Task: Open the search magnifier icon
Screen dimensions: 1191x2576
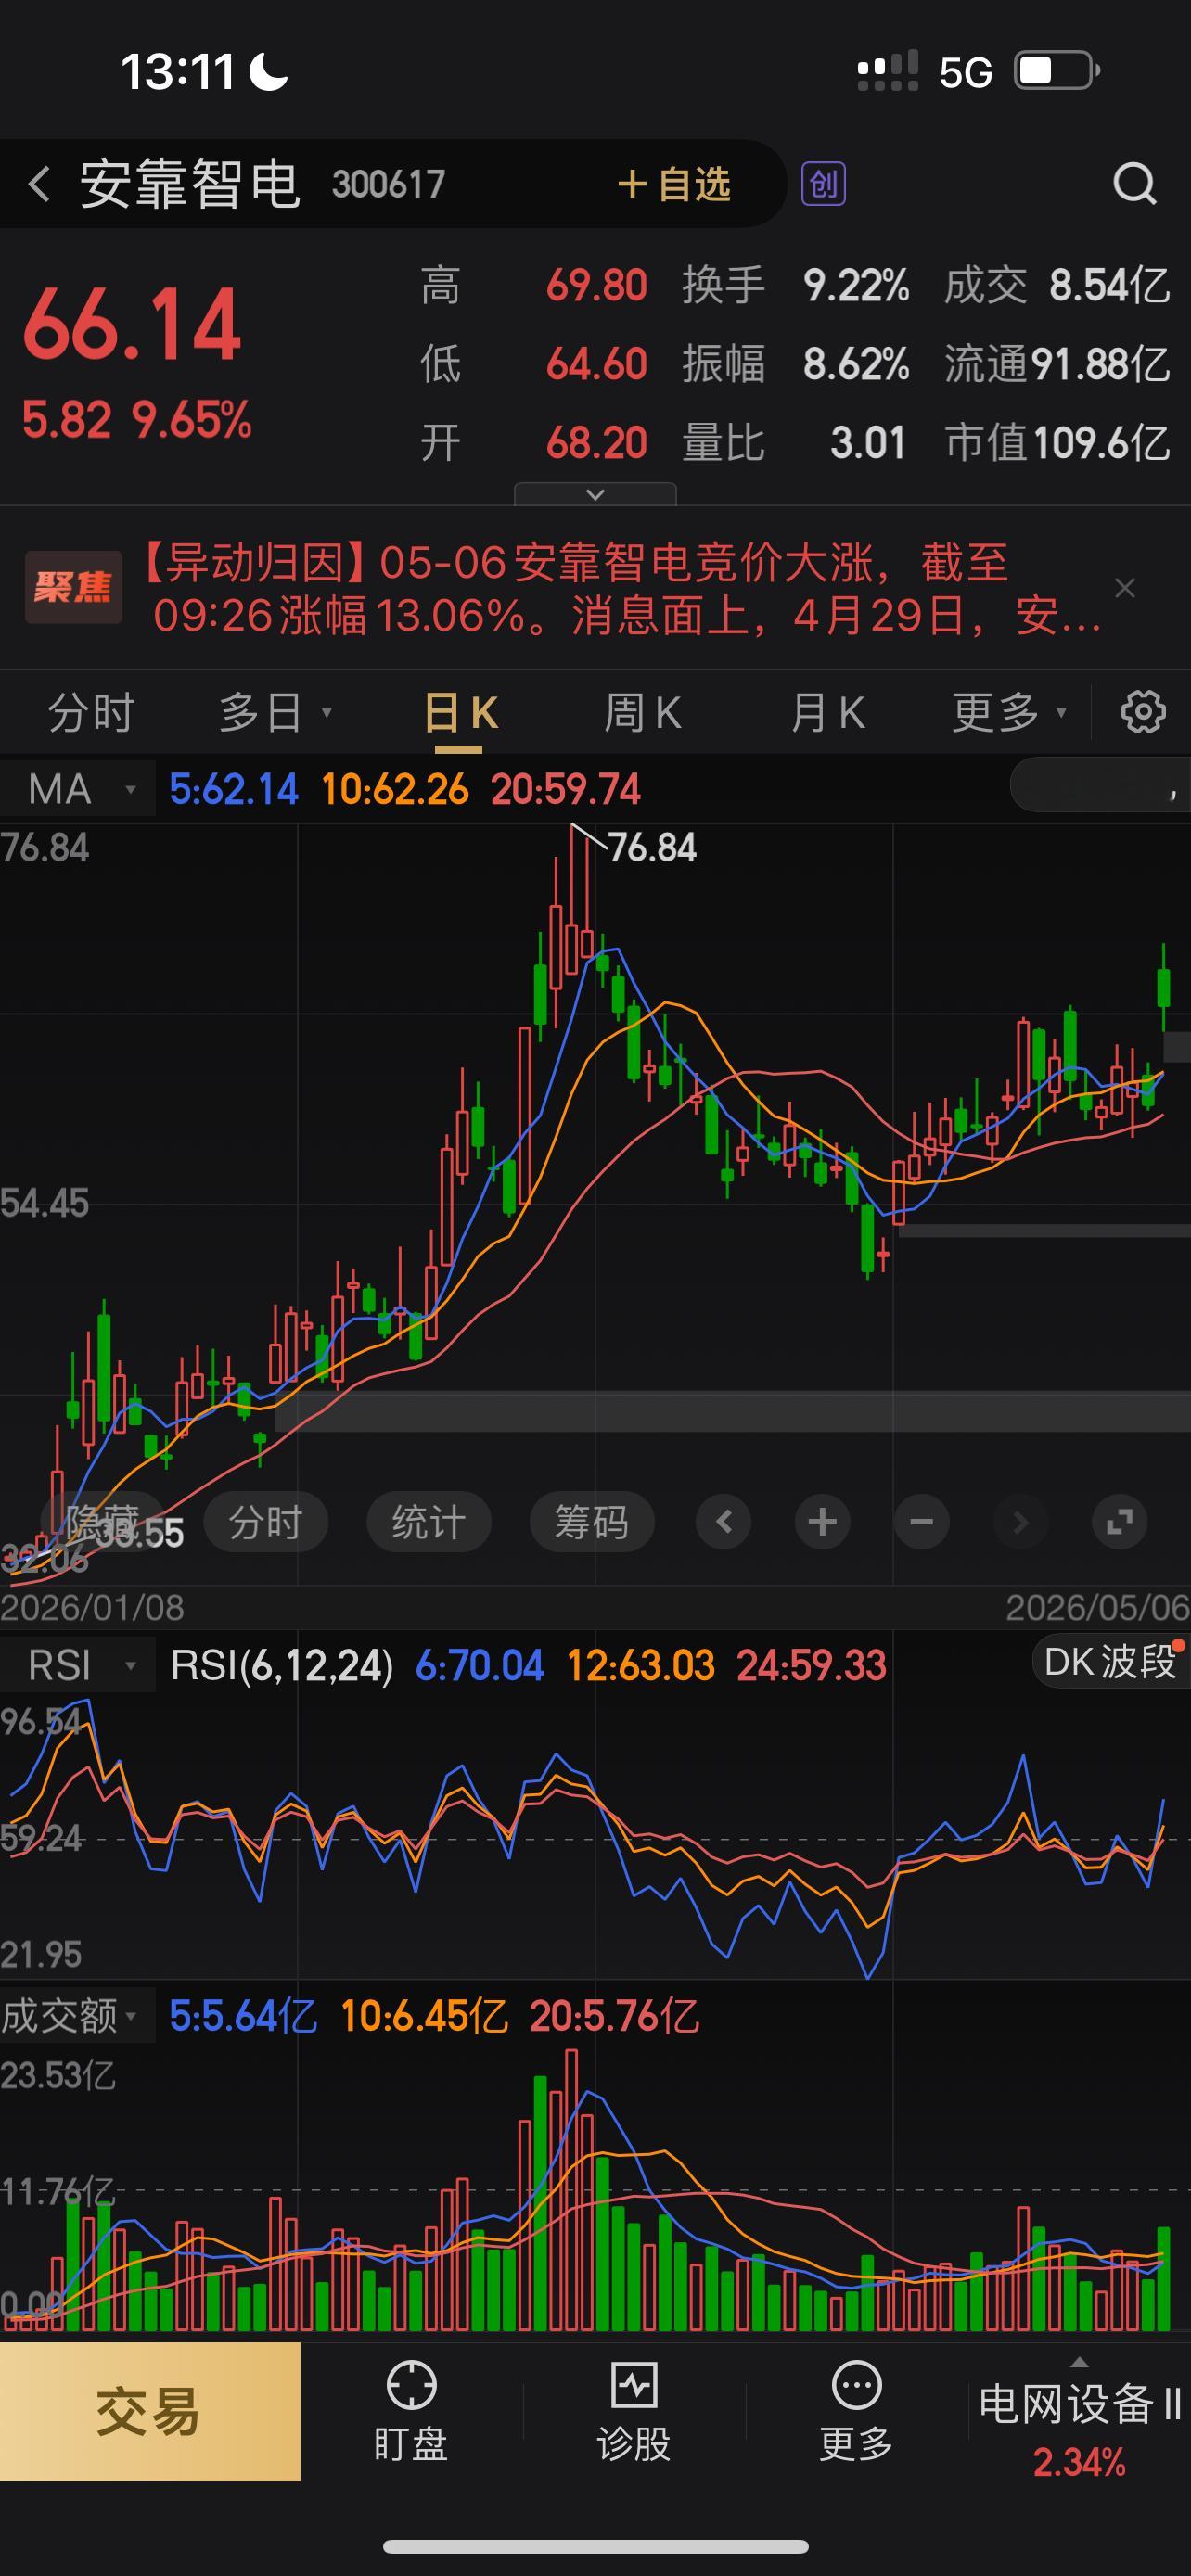Action: click(x=1135, y=184)
